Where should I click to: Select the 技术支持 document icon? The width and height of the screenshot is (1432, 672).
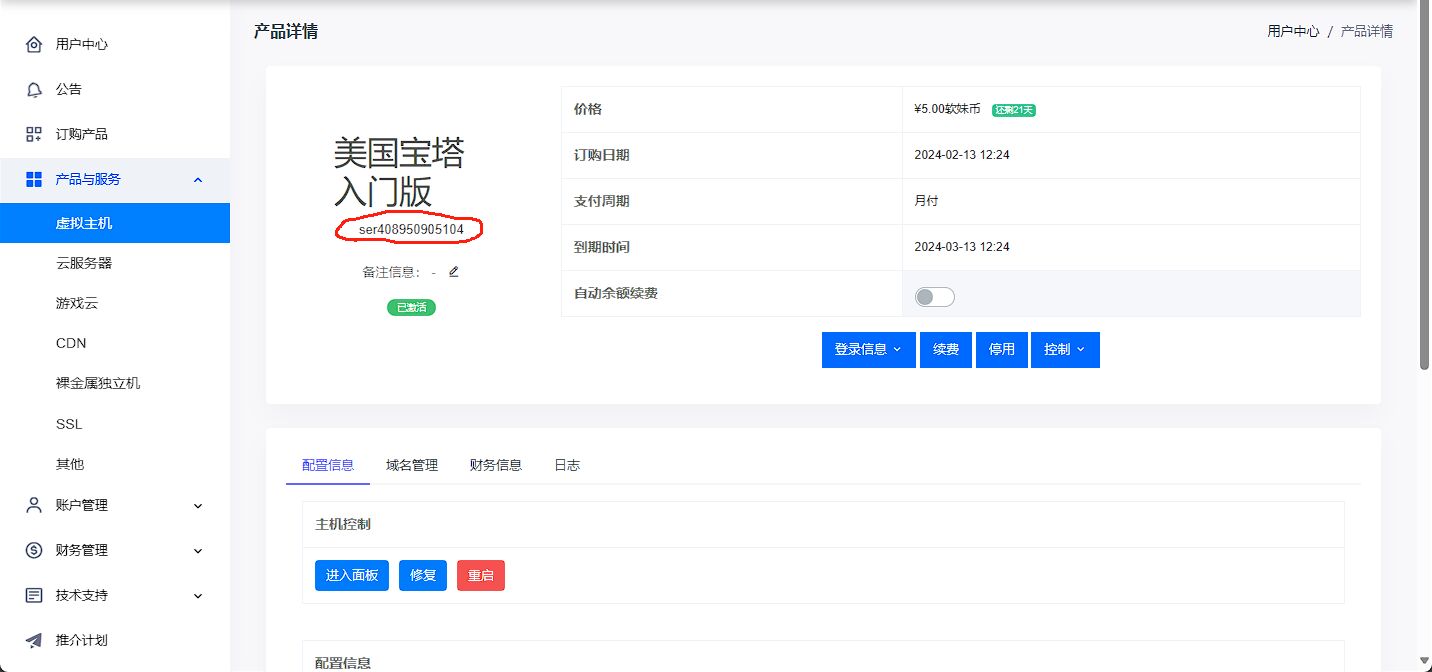pos(36,595)
